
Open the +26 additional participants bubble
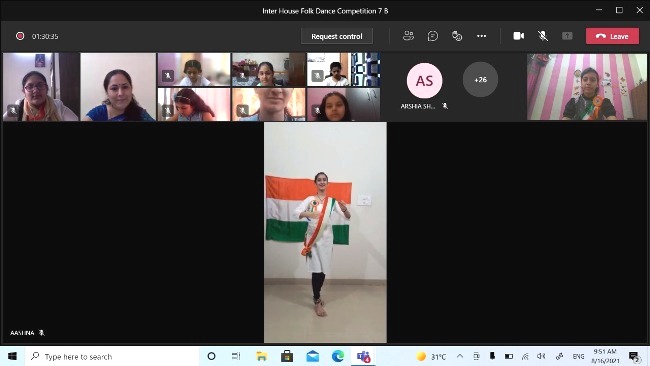(480, 80)
